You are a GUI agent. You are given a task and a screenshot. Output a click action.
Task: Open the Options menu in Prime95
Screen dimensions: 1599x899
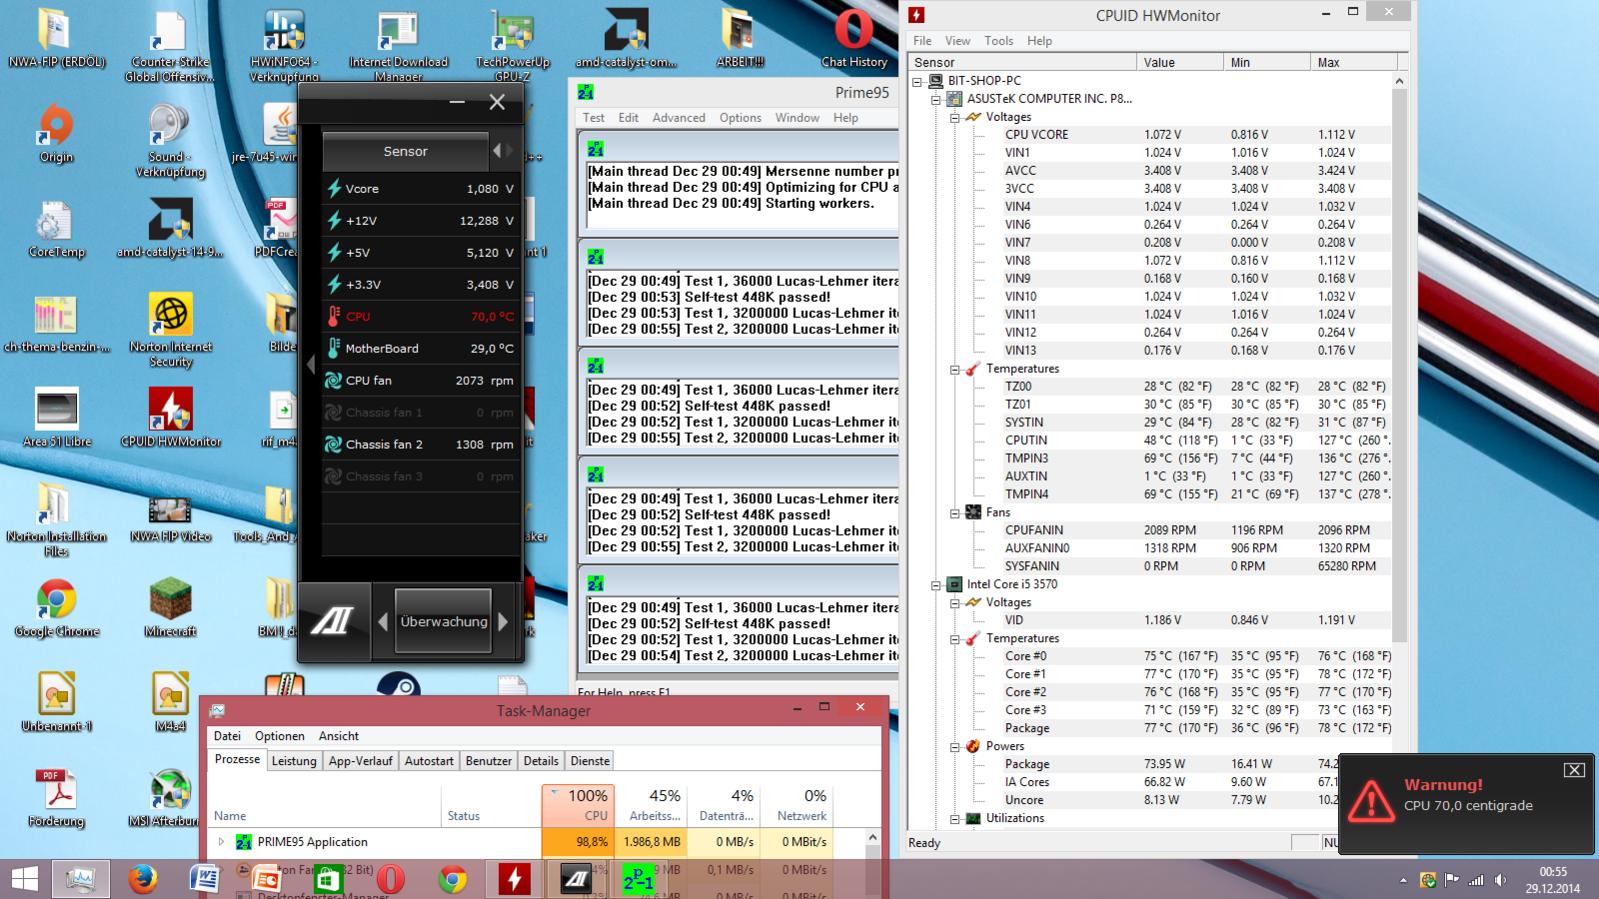coord(740,118)
